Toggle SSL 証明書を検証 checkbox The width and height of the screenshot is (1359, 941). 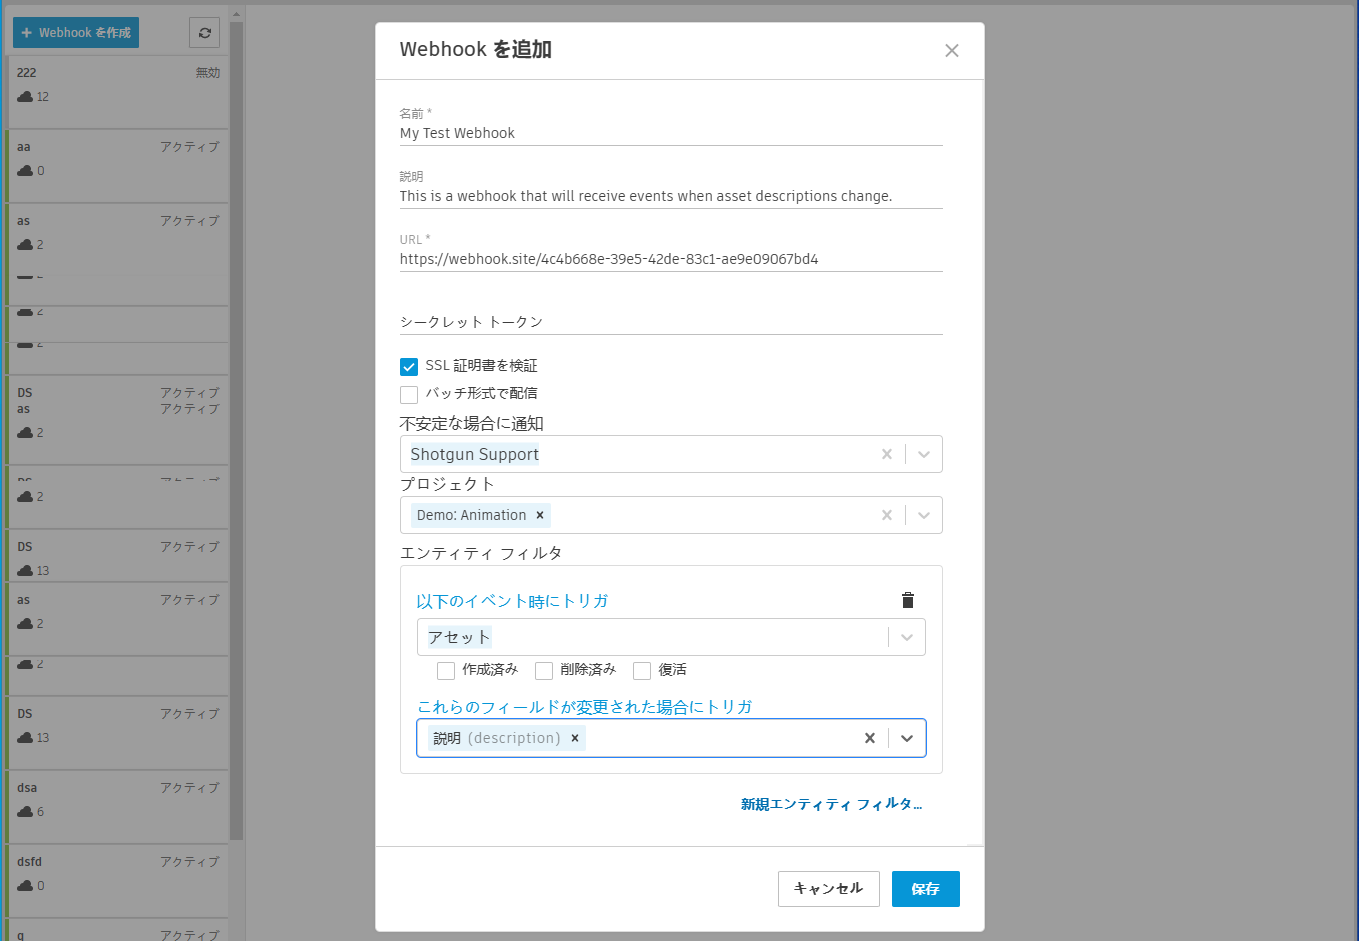tap(409, 367)
